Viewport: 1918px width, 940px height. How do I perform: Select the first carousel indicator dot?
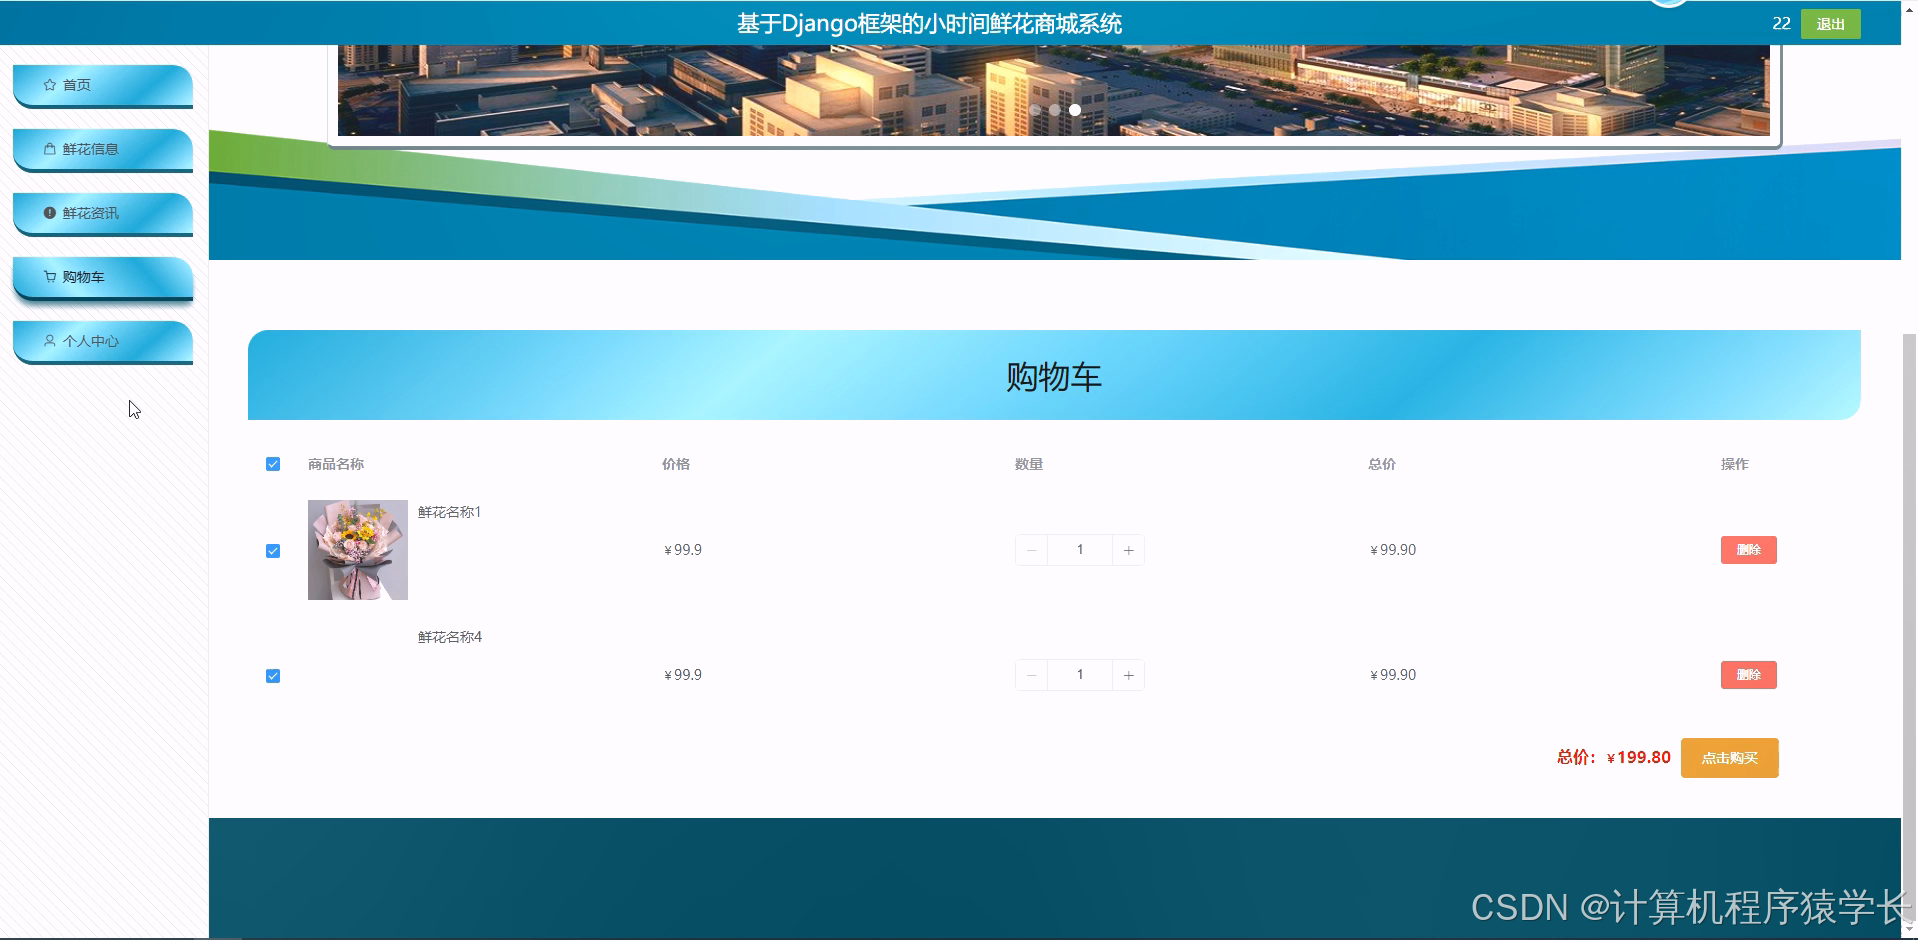point(1035,110)
